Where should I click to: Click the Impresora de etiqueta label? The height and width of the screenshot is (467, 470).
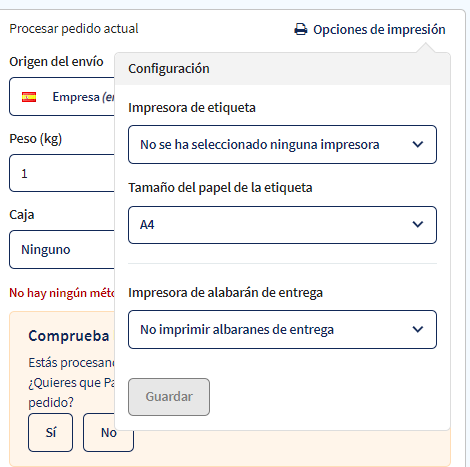(192, 108)
